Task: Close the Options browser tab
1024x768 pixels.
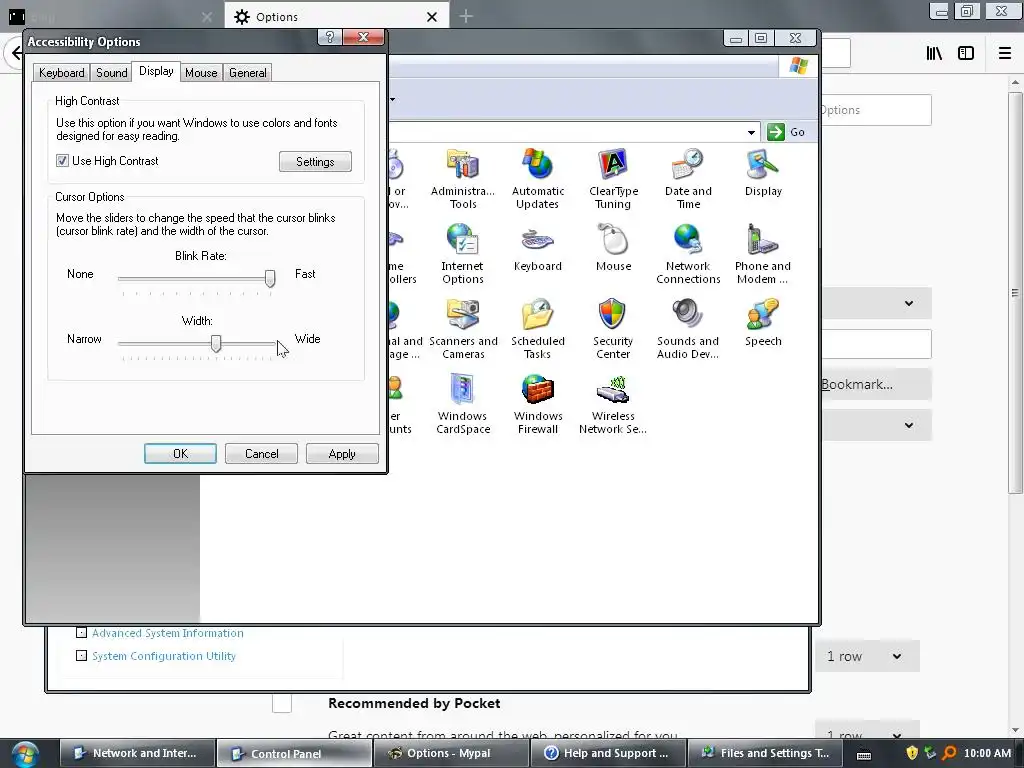Action: pos(432,17)
